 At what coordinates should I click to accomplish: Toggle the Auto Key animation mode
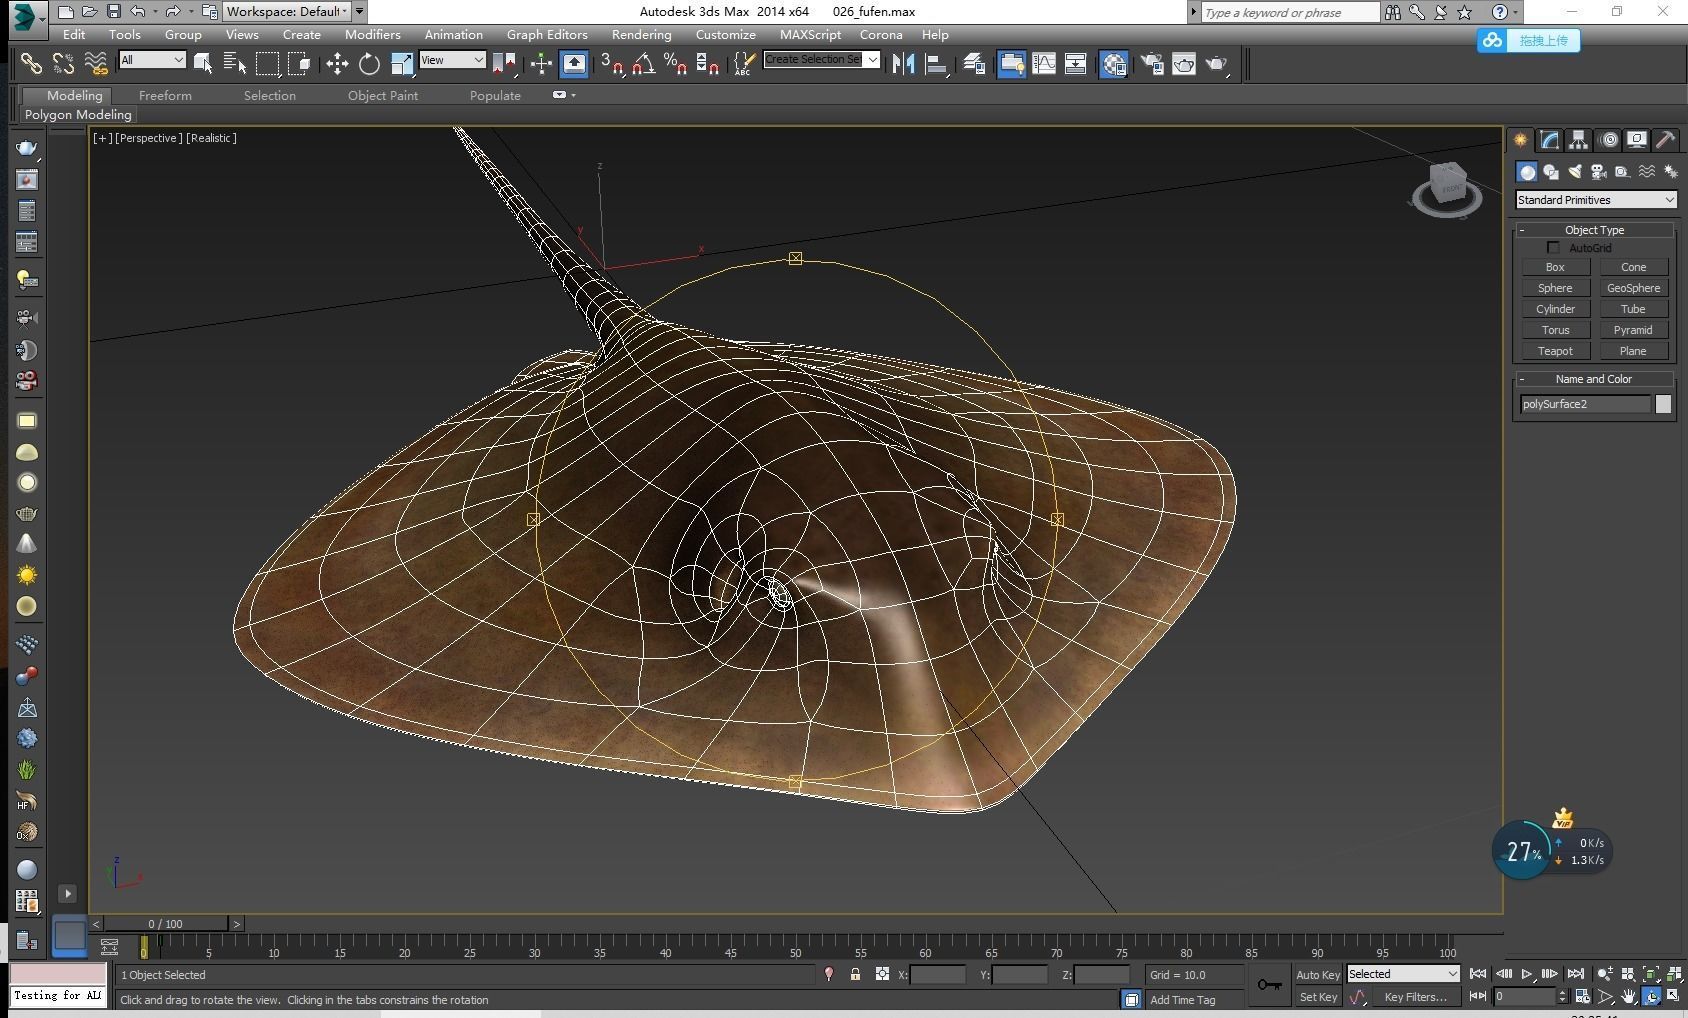[x=1317, y=975]
